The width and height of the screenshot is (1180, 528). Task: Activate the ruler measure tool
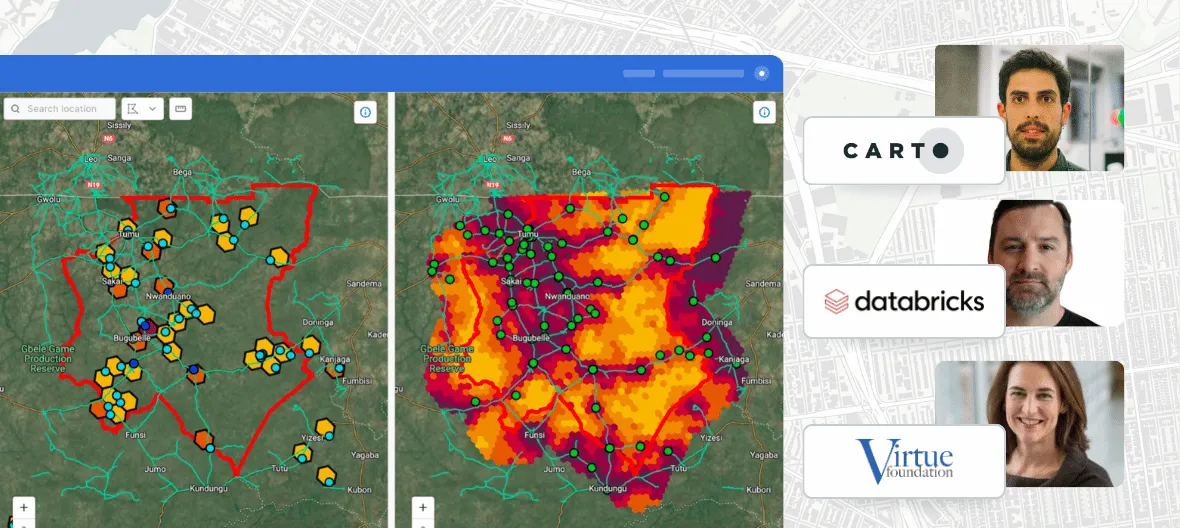pos(181,109)
